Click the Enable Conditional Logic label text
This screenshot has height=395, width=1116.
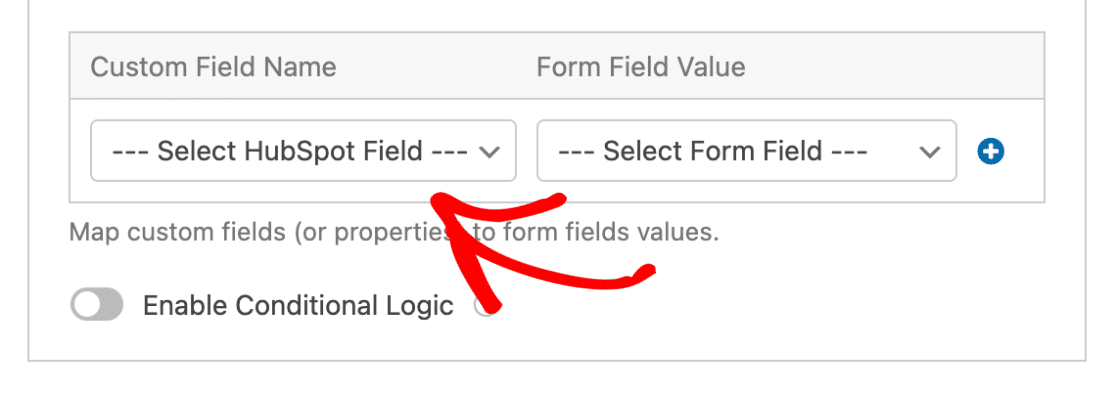pos(298,306)
